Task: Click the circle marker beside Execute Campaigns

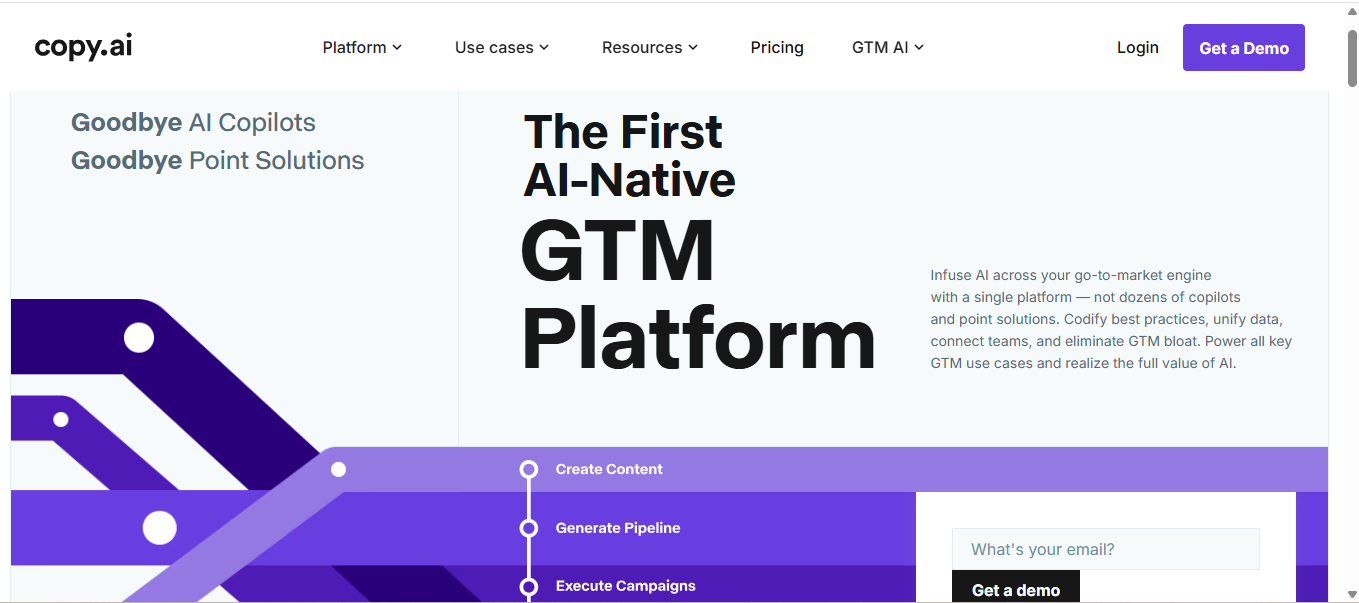Action: point(529,586)
